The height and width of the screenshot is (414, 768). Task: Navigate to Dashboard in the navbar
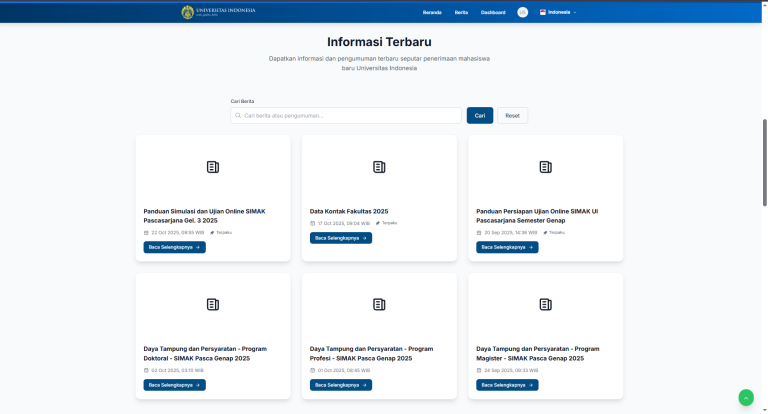(x=493, y=12)
